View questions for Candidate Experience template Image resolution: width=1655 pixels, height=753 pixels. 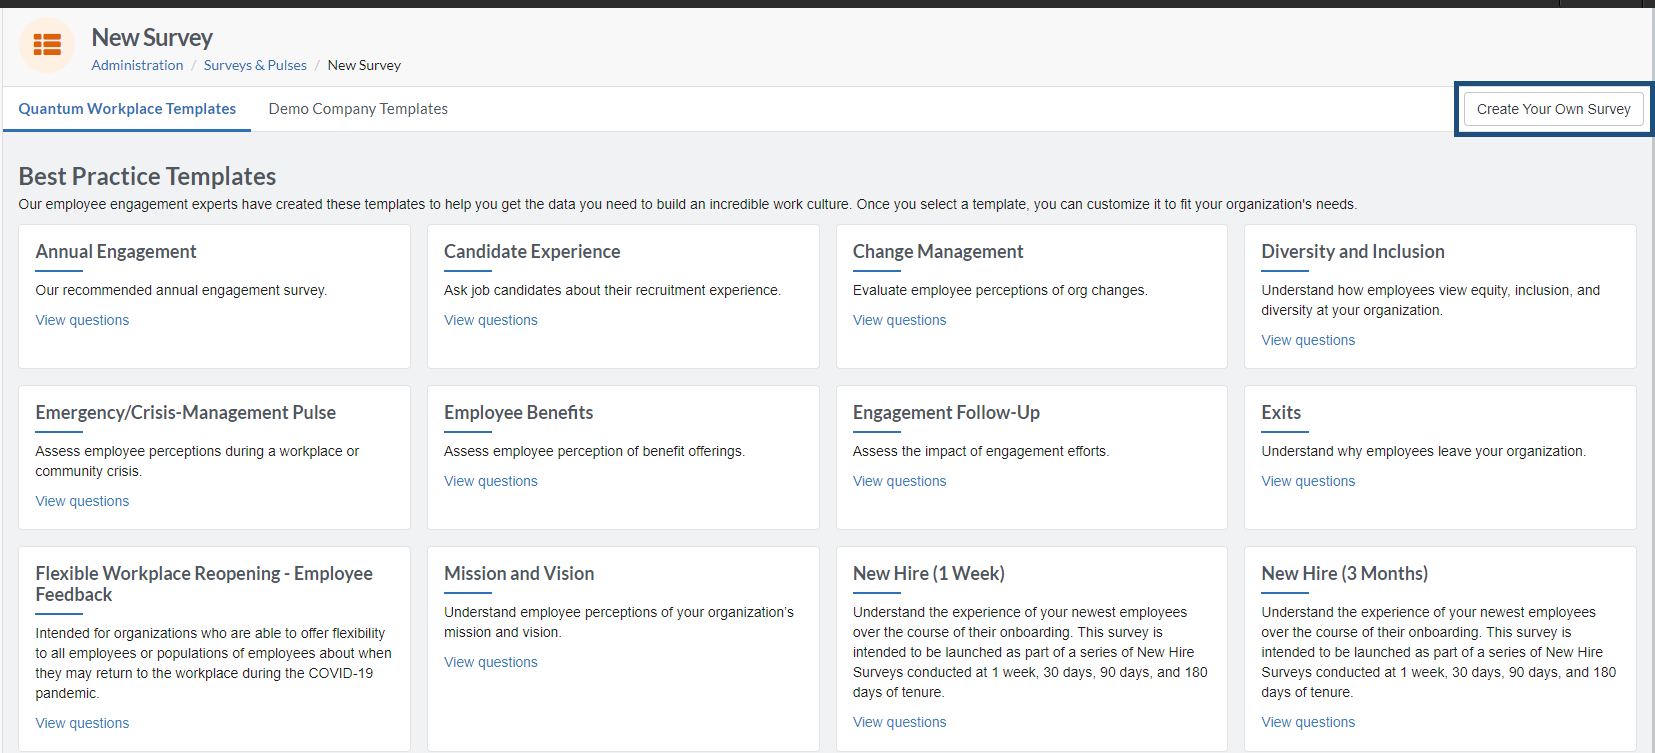pos(491,320)
